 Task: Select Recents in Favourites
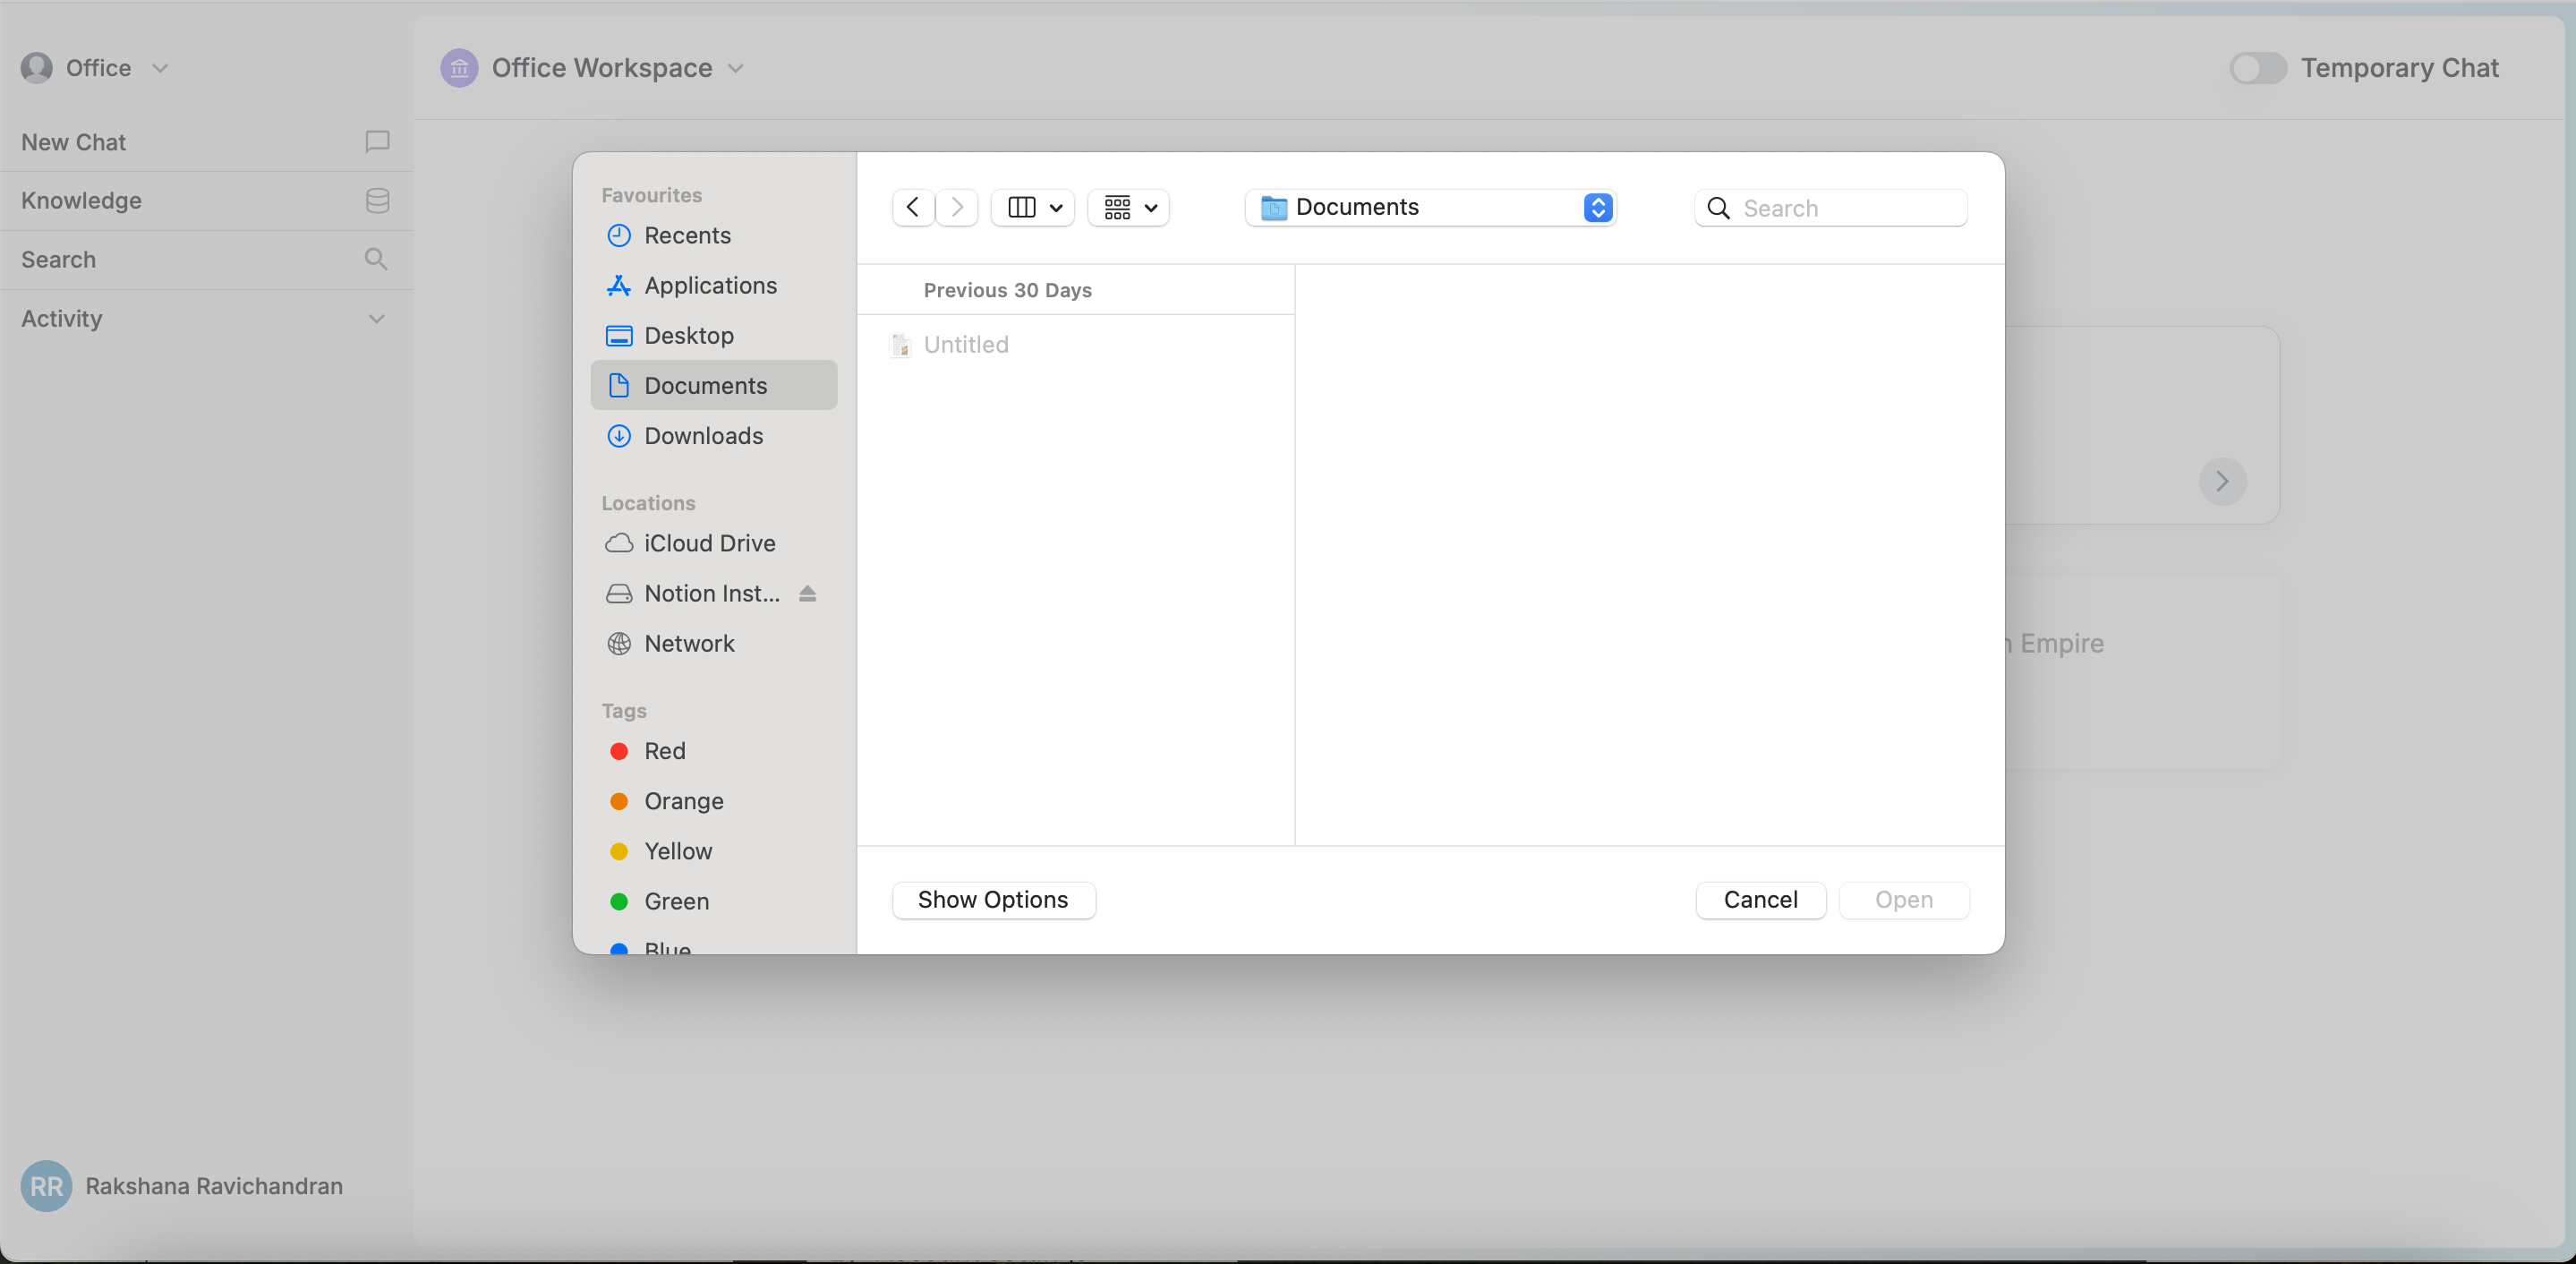coord(714,235)
